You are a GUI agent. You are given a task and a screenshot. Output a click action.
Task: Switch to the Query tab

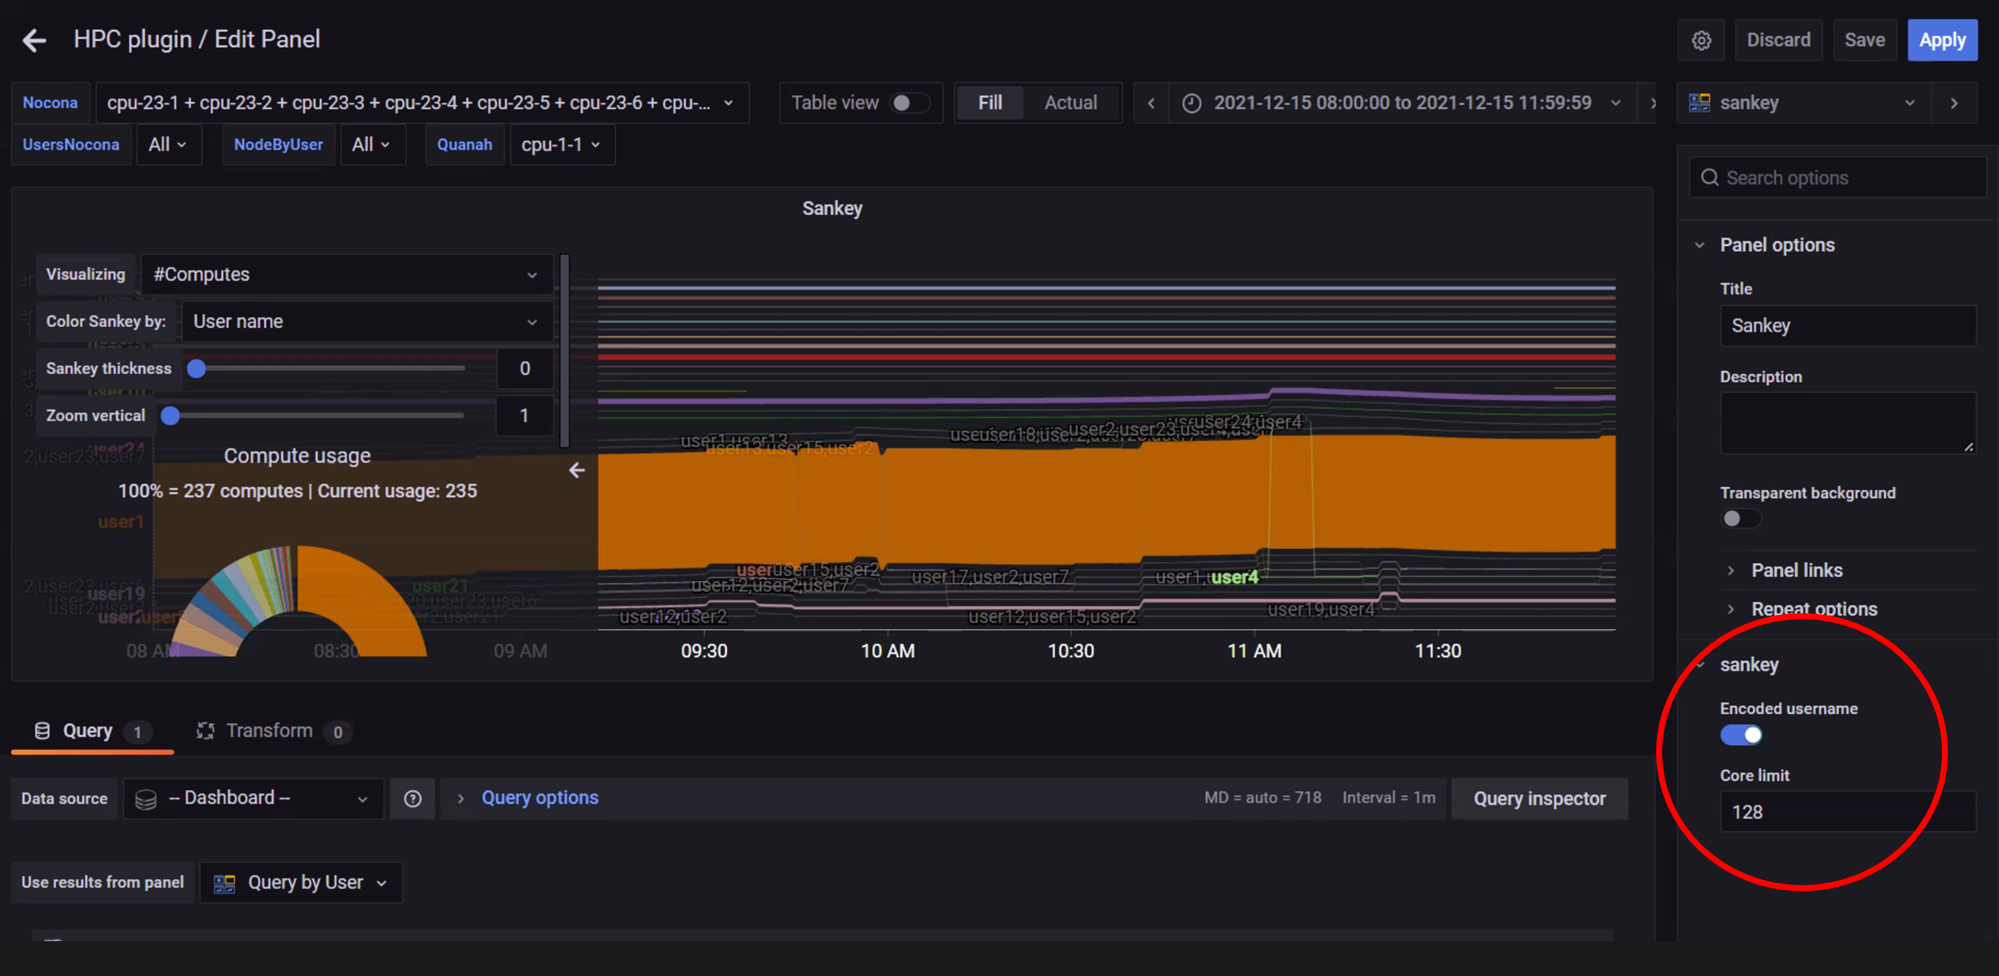click(92, 731)
